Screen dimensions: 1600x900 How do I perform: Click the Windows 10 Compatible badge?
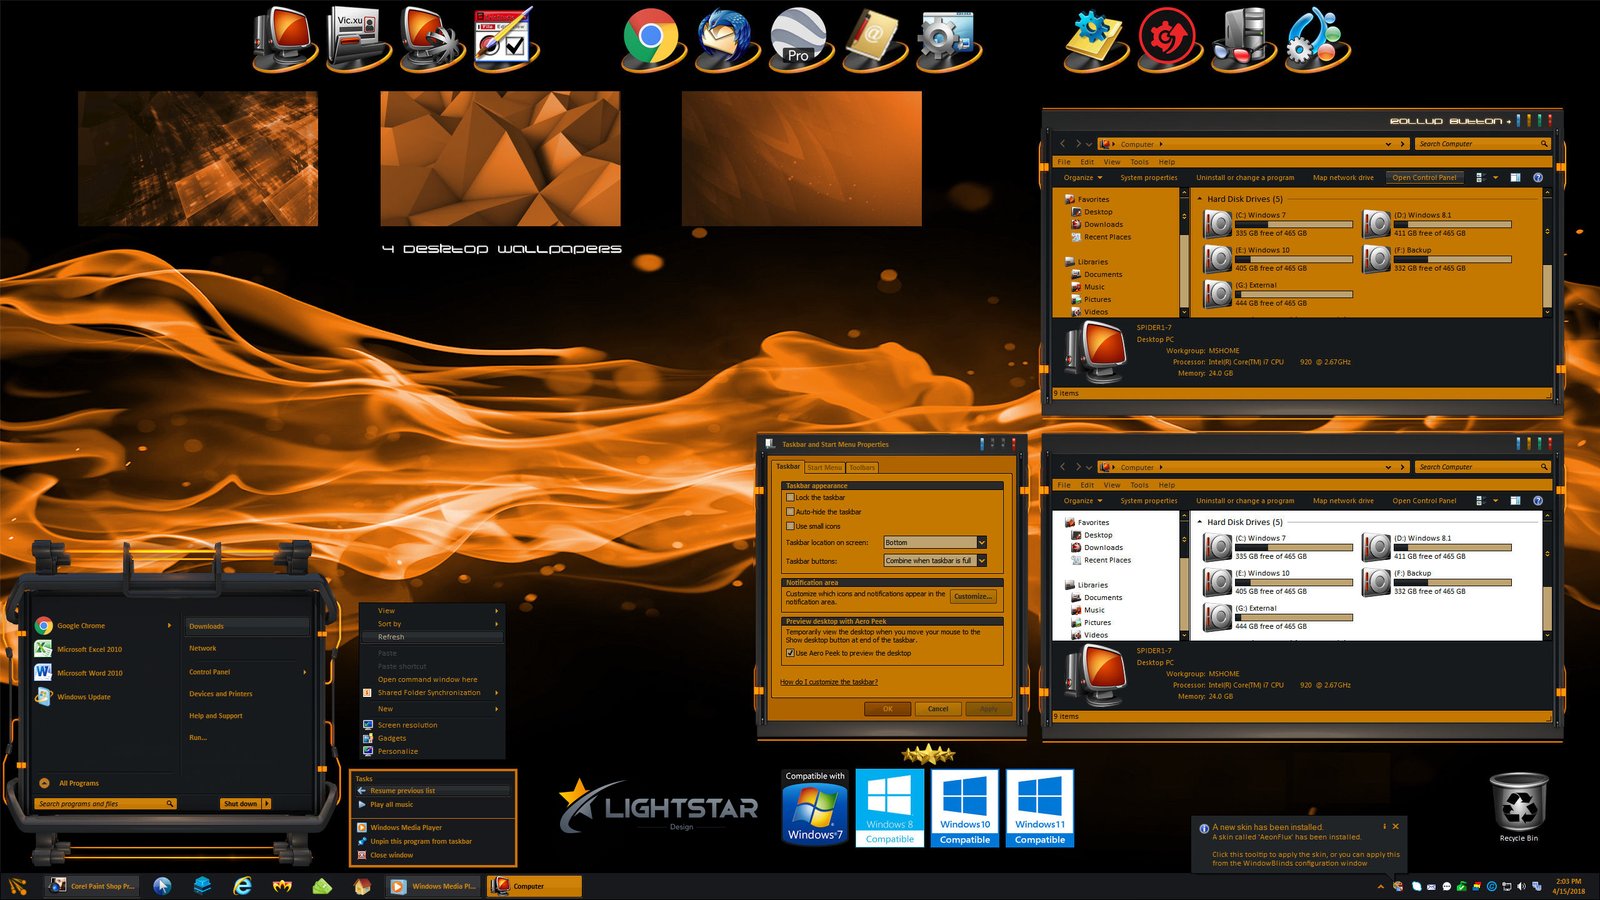point(965,808)
